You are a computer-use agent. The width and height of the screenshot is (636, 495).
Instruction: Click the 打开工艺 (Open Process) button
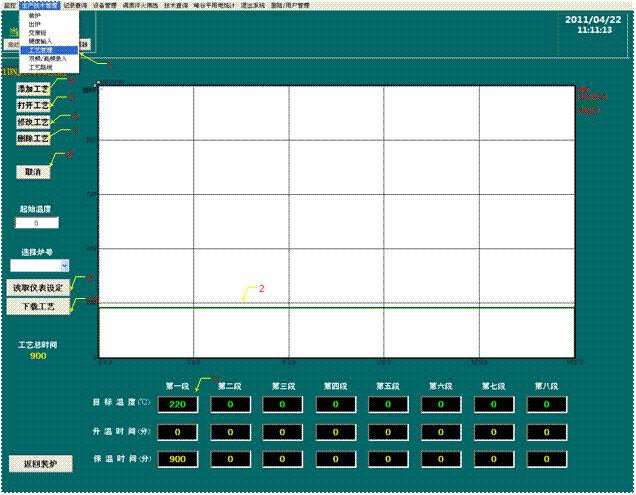click(33, 106)
